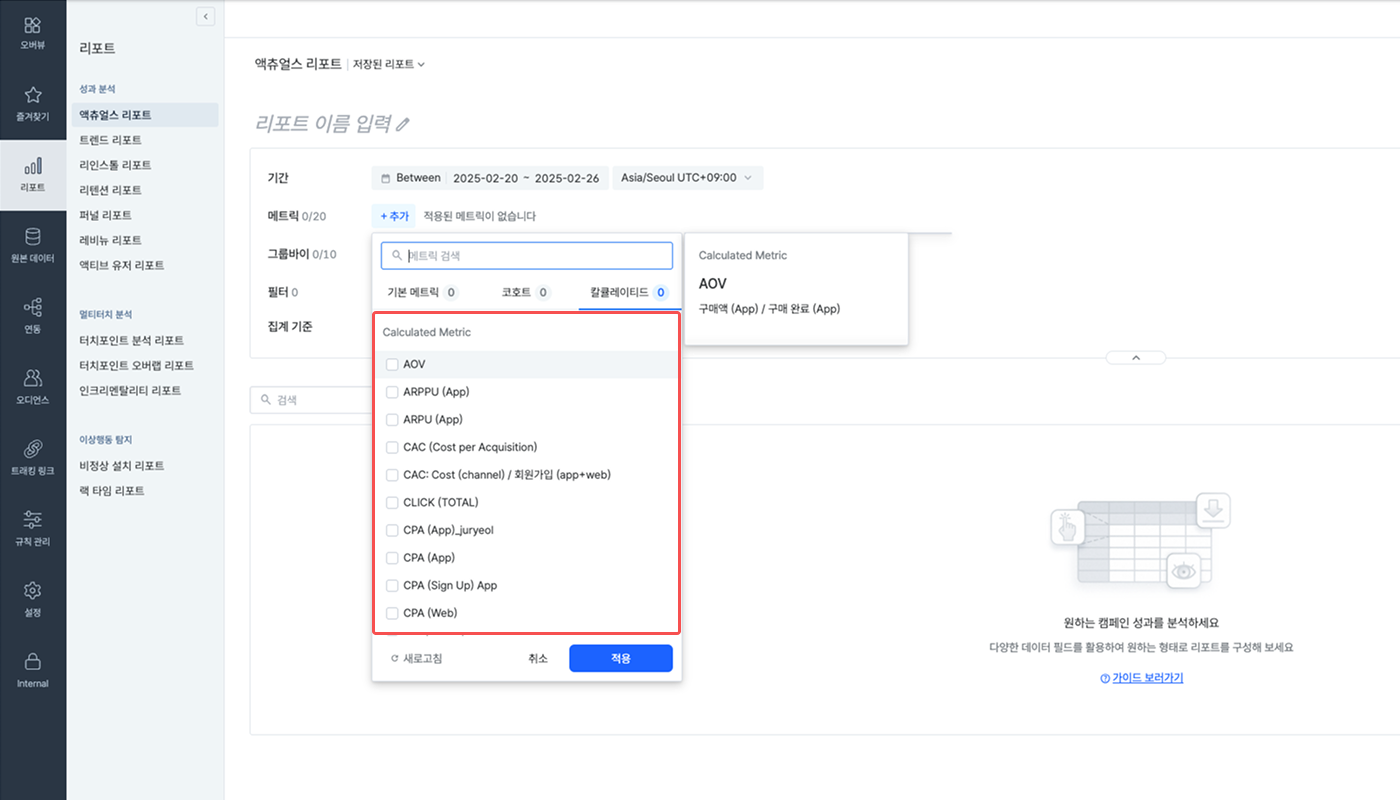Check the CPA (Sign Up) App checkbox
Viewport: 1400px width, 800px height.
(392, 585)
